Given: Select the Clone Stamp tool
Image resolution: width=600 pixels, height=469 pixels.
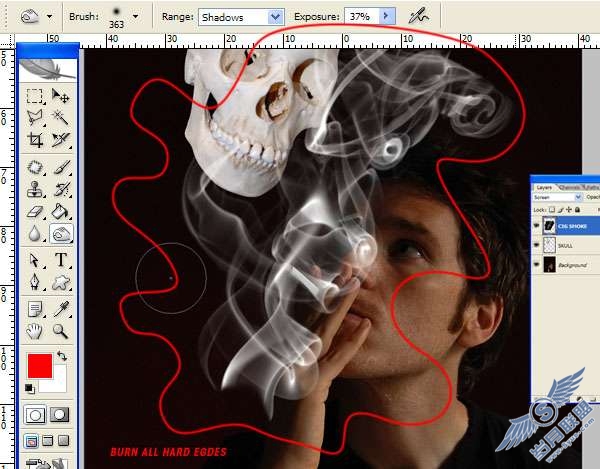Looking at the screenshot, I should click(x=35, y=189).
